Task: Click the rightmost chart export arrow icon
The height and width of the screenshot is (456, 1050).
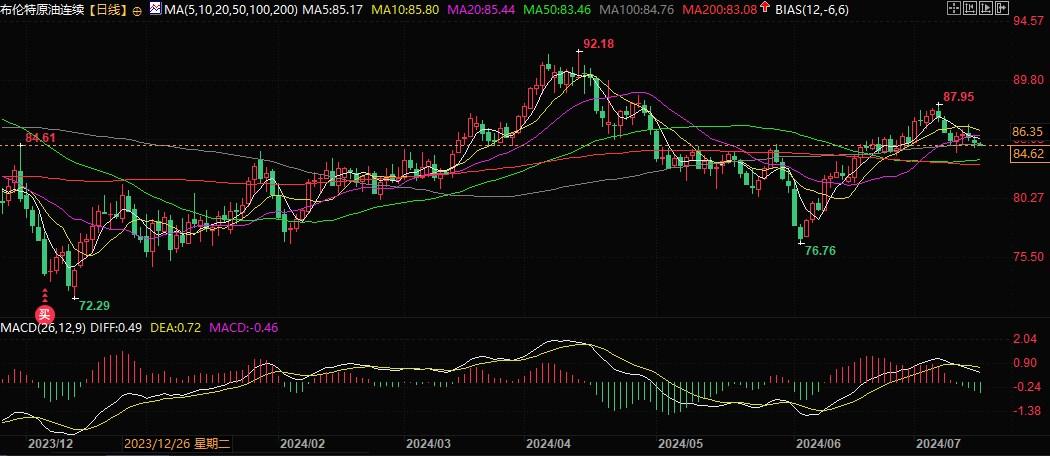Action: coord(1002,8)
